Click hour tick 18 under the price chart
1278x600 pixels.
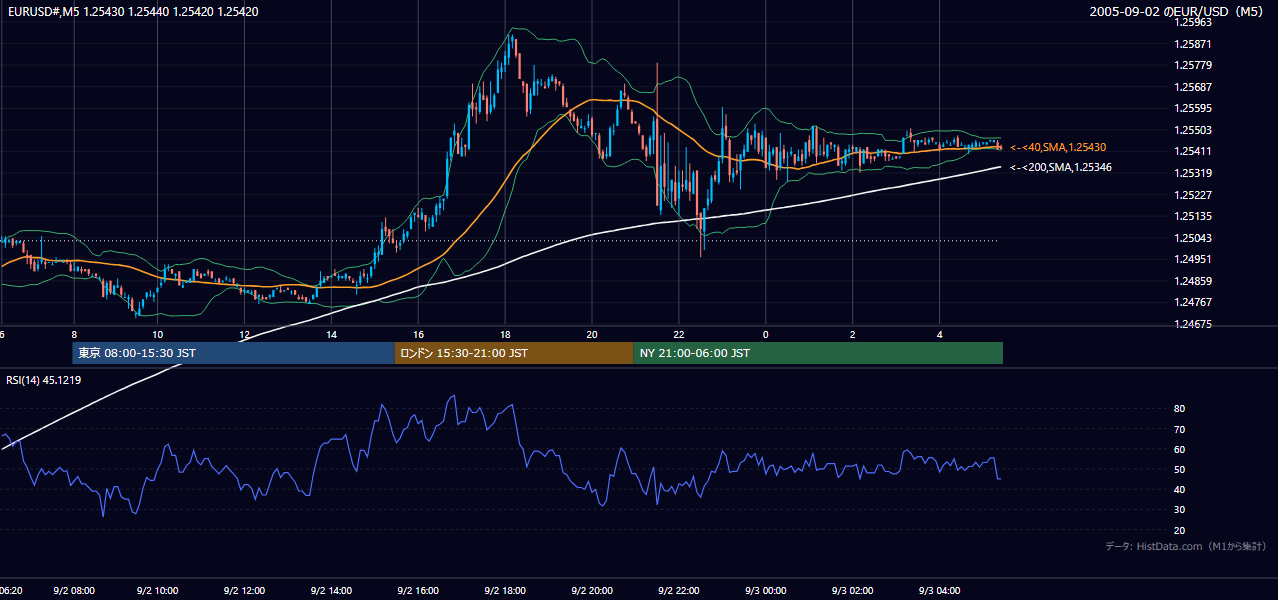point(506,334)
